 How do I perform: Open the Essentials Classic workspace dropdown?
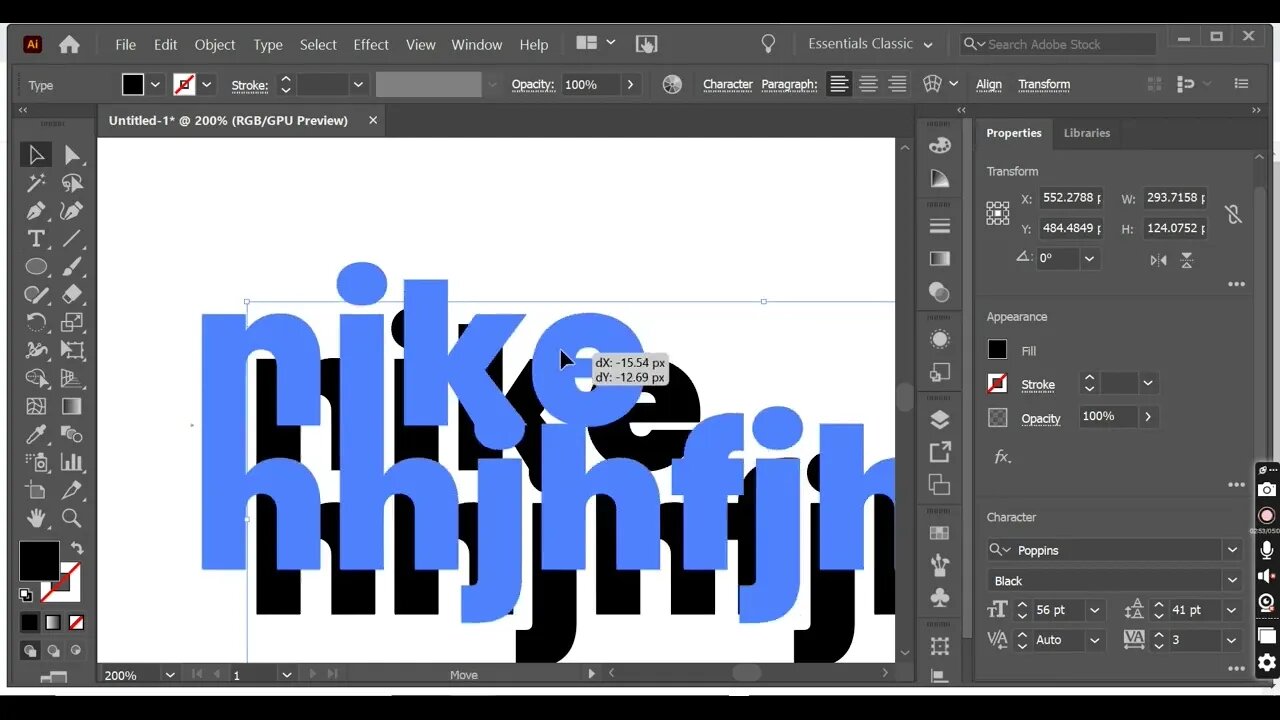[870, 44]
